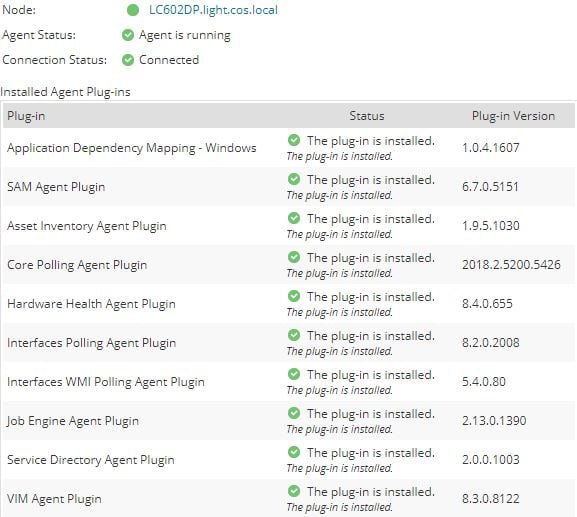
Task: Click the Plug-in Version column header
Action: [513, 116]
